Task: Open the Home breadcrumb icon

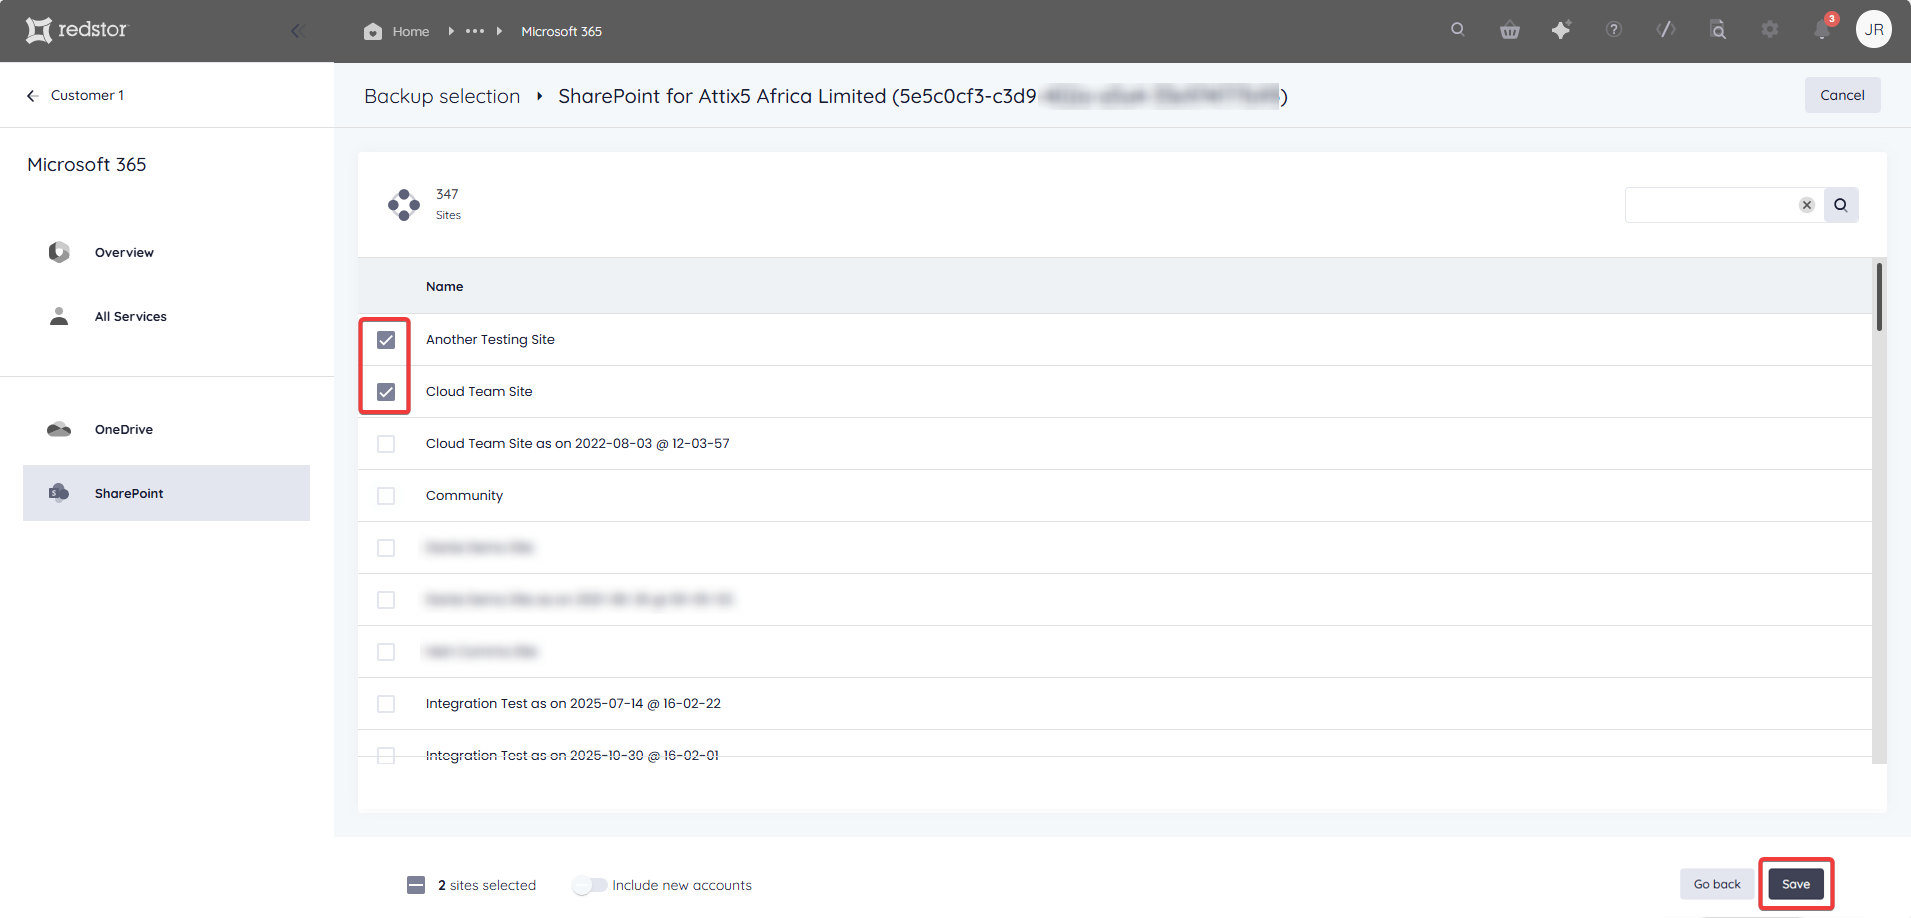Action: (x=373, y=31)
